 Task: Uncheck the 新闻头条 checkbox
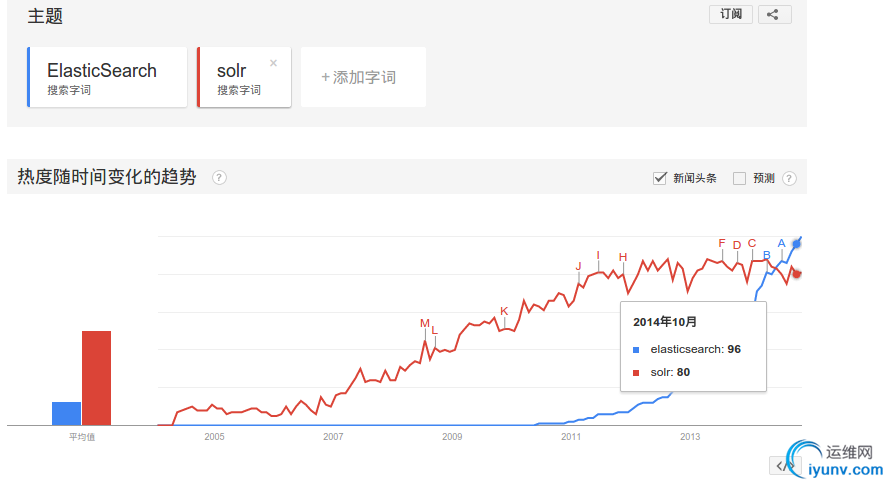point(659,178)
